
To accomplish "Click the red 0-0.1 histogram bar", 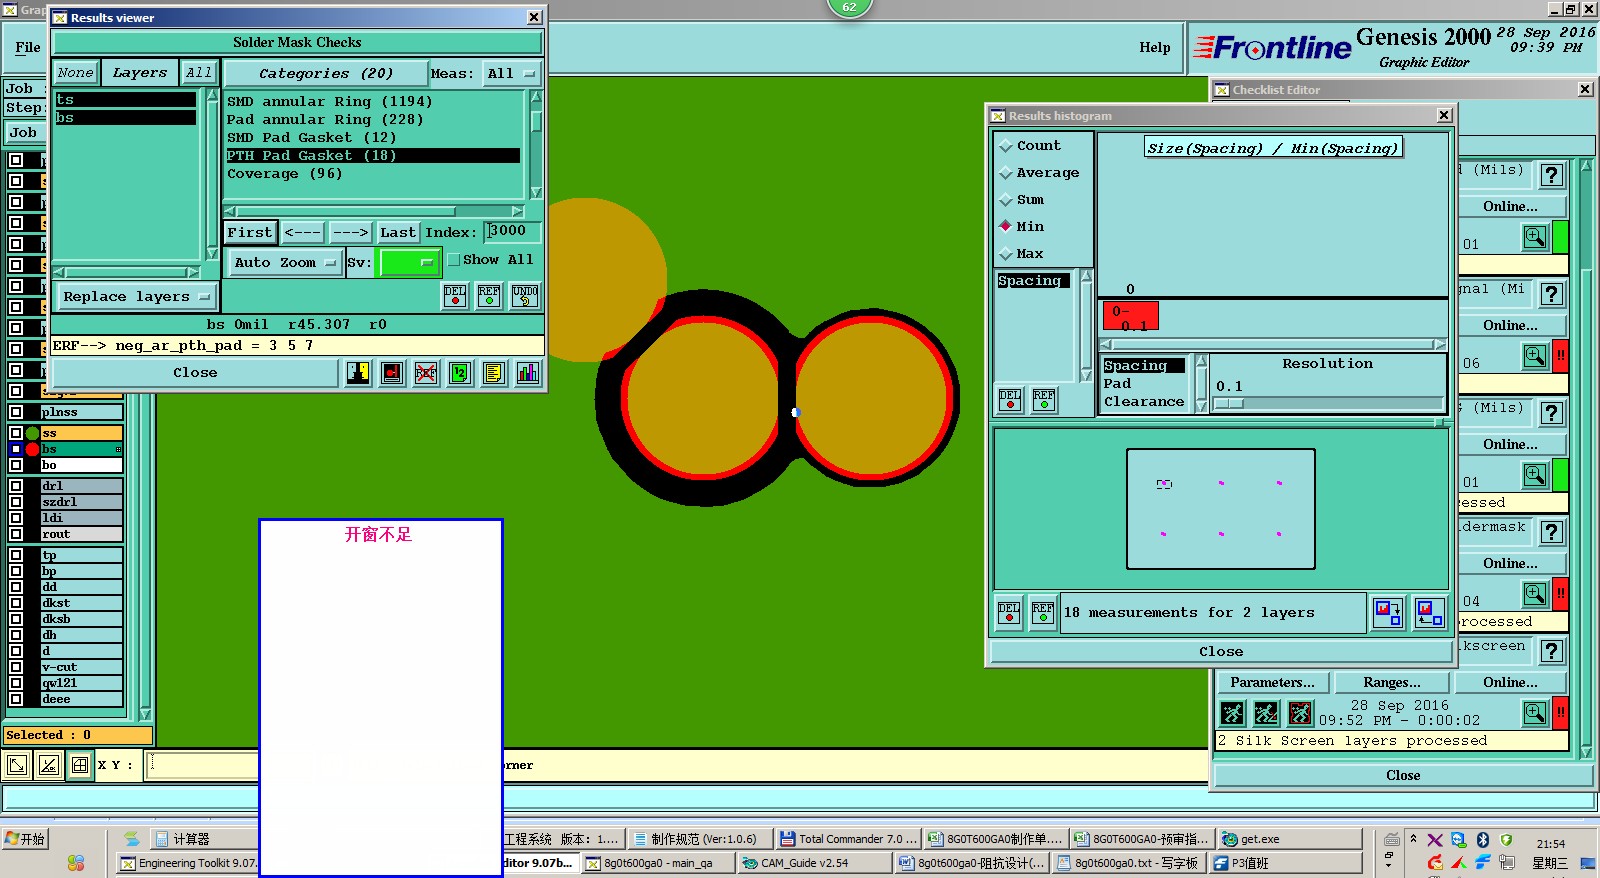I will pyautogui.click(x=1130, y=316).
